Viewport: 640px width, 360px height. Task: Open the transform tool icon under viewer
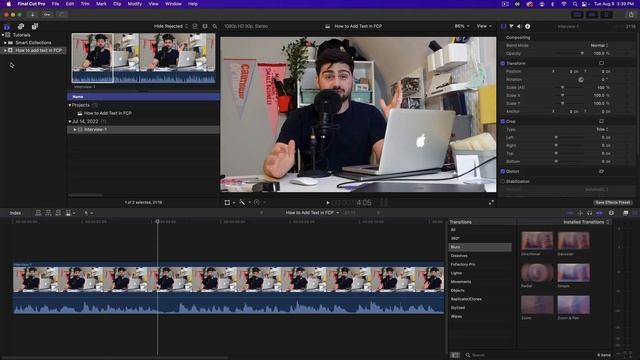coord(227,202)
